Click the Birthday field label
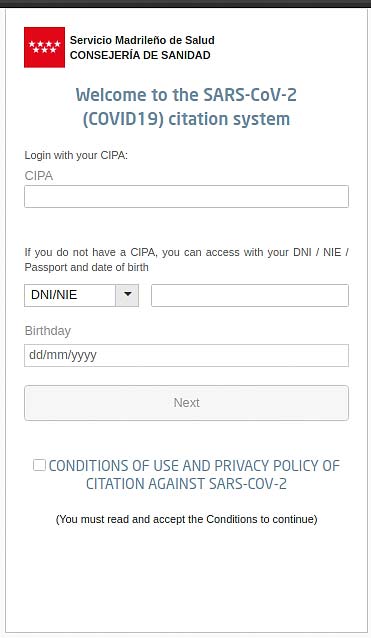The image size is (371, 638). tap(48, 331)
